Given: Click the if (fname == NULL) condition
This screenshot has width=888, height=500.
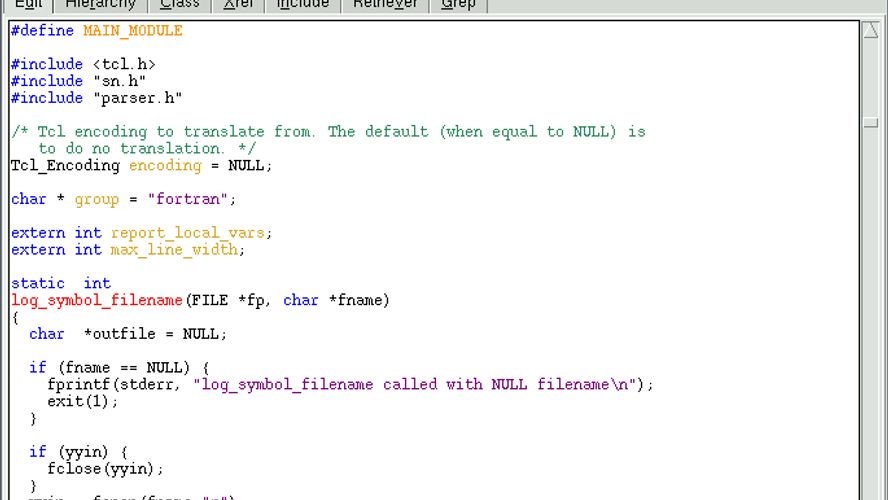Looking at the screenshot, I should 119,367.
